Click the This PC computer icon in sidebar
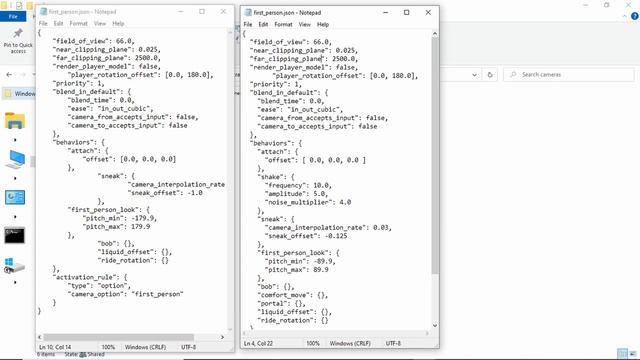 15,159
